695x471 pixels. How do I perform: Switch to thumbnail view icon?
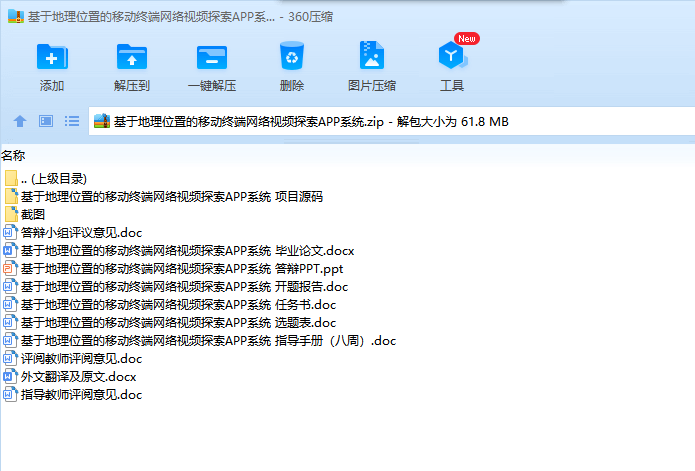tap(46, 121)
